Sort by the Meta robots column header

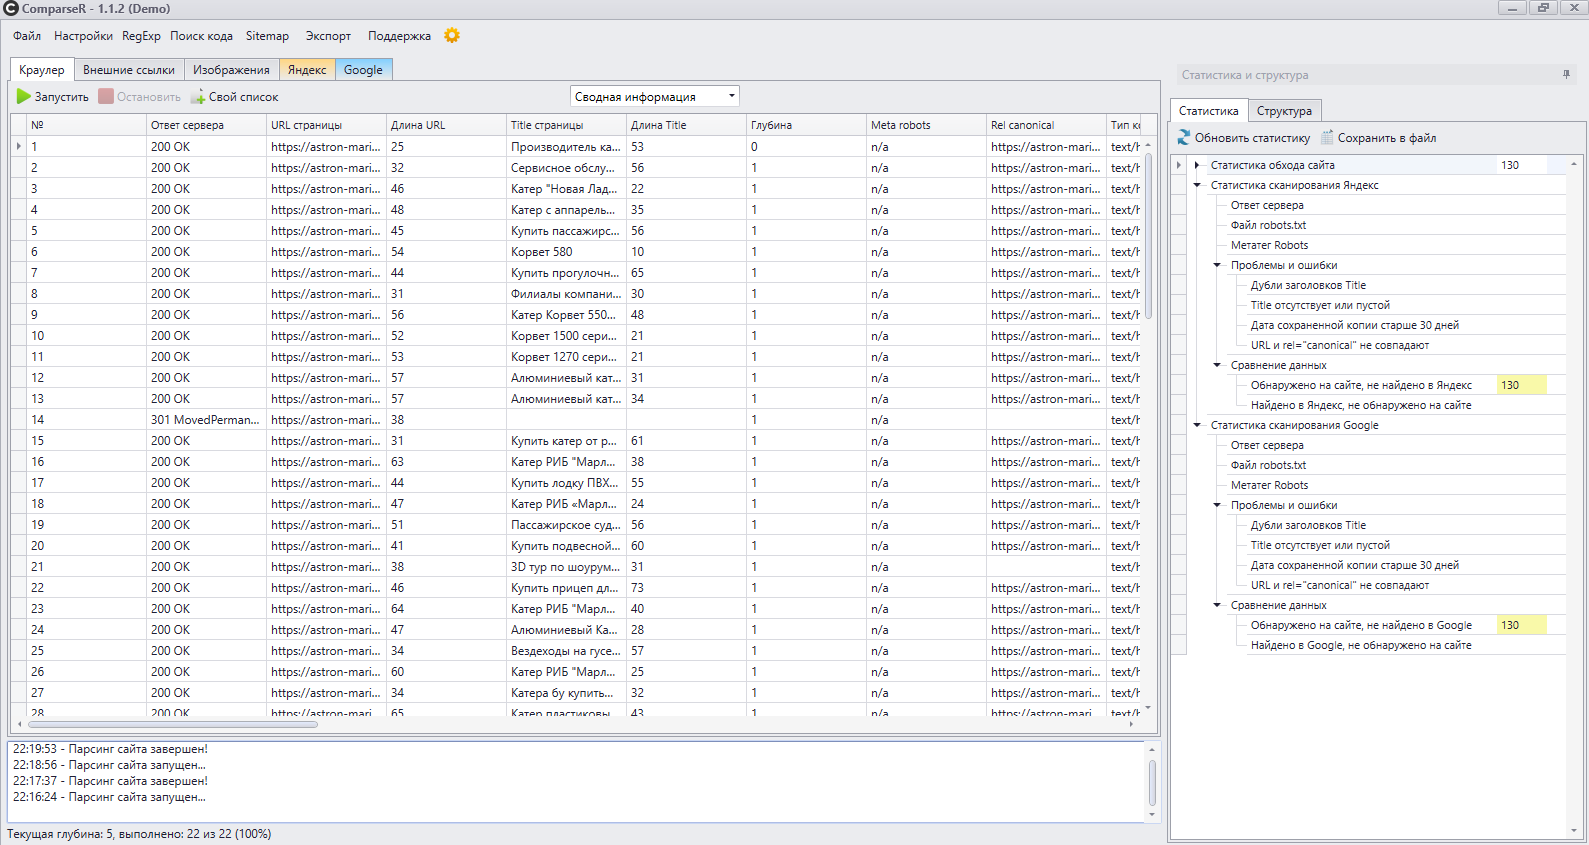point(926,125)
